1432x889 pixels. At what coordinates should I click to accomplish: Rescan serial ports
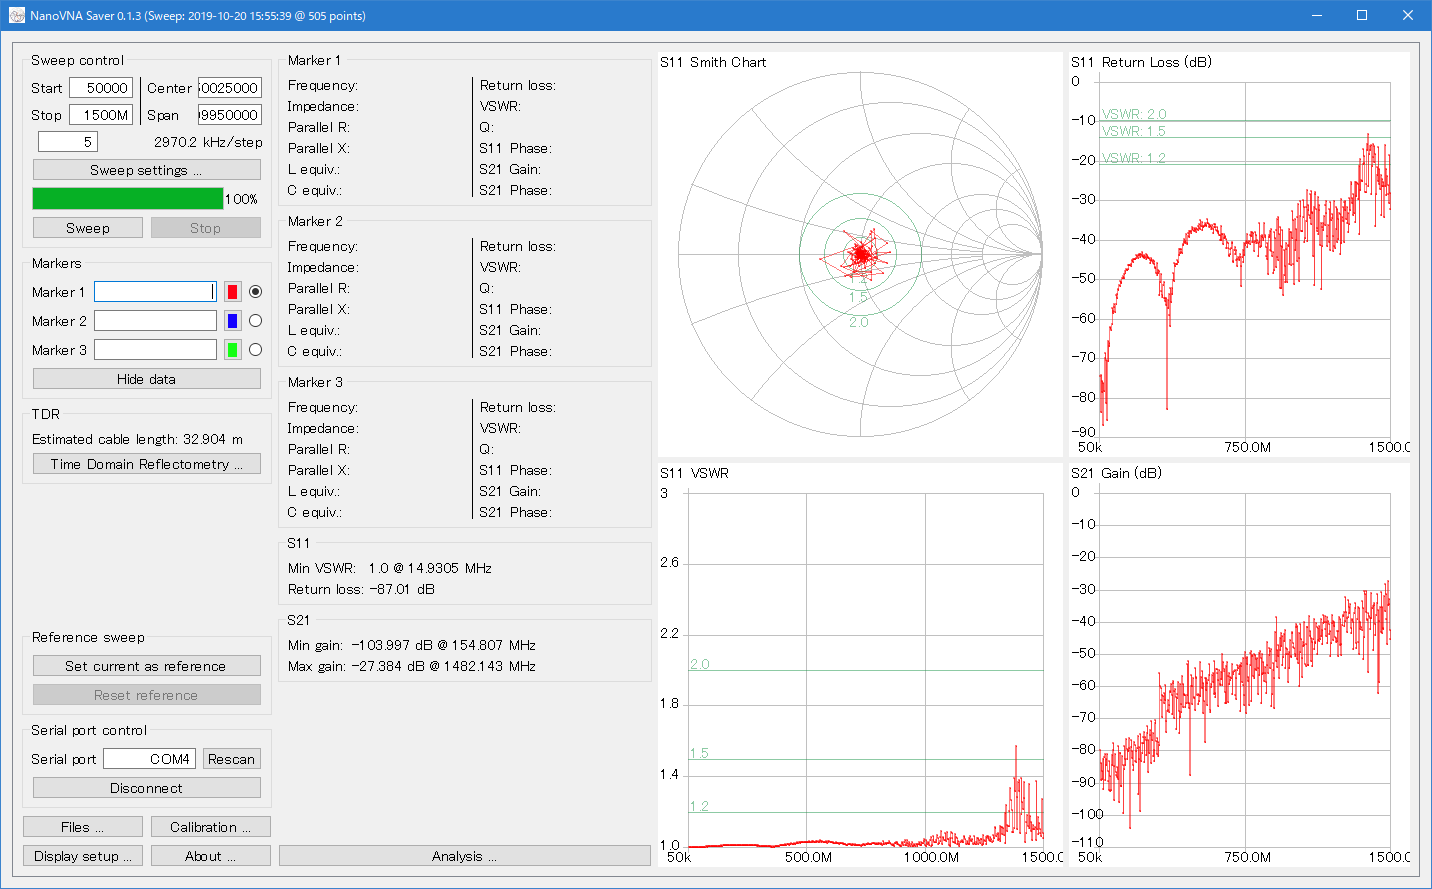point(232,759)
